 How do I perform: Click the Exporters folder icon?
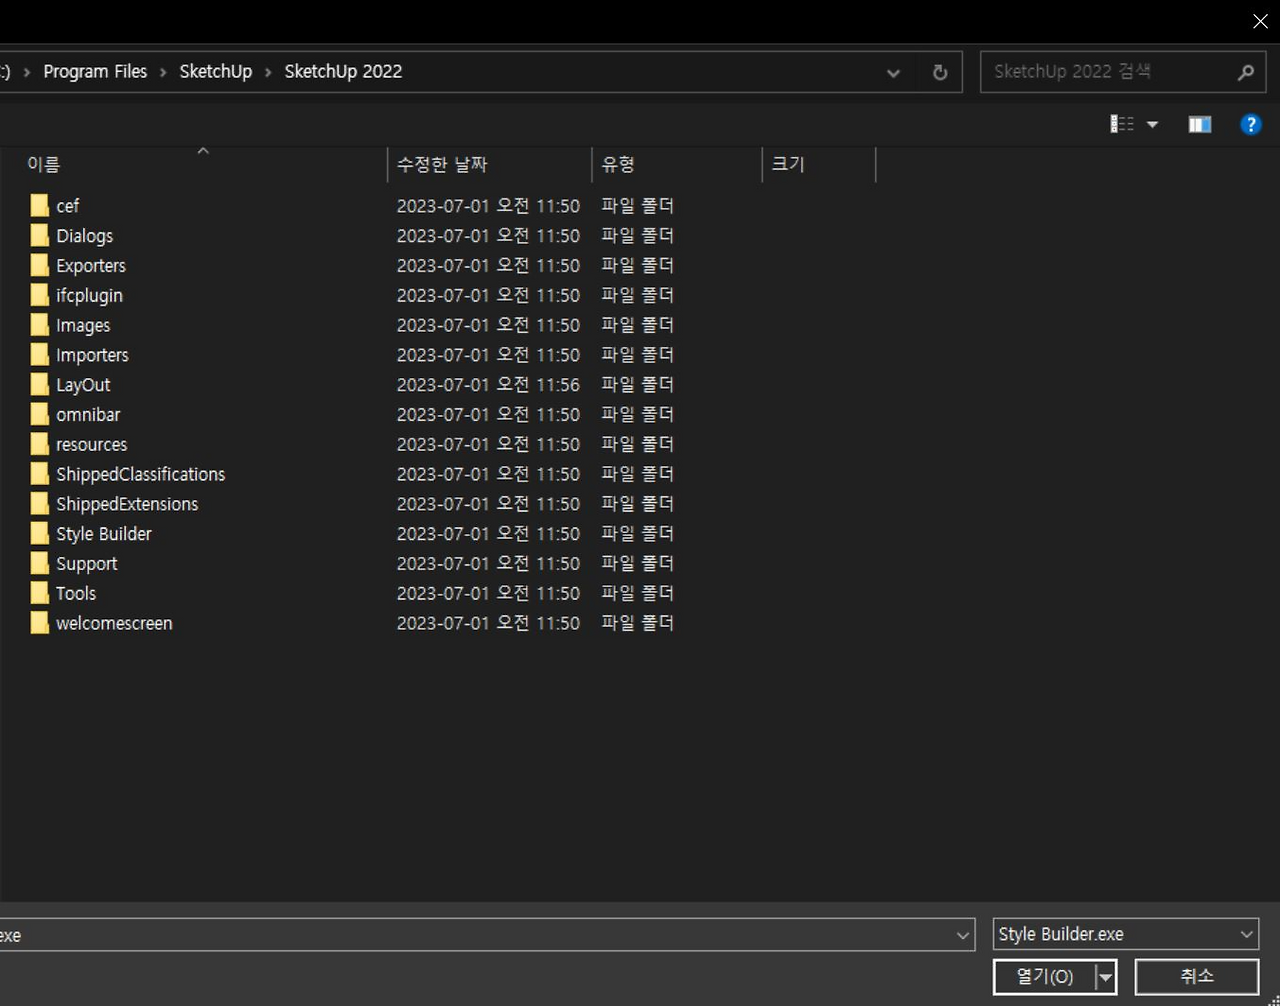pos(39,266)
